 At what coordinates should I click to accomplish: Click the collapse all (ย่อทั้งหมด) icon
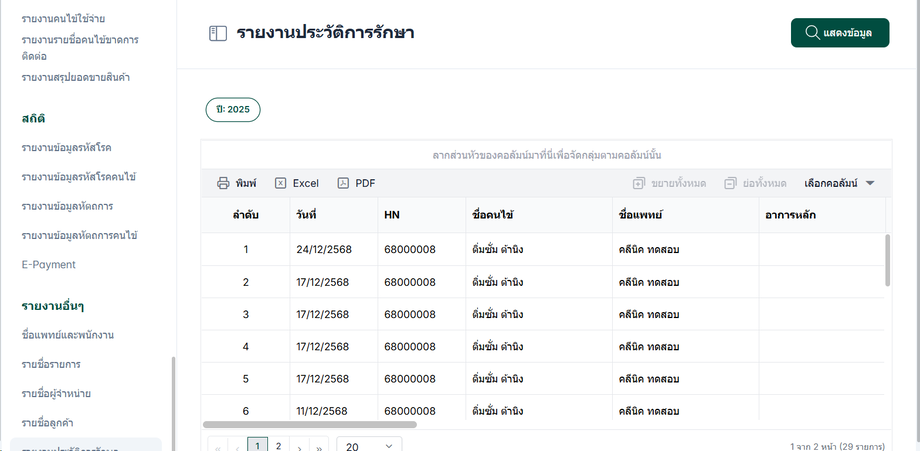(730, 183)
